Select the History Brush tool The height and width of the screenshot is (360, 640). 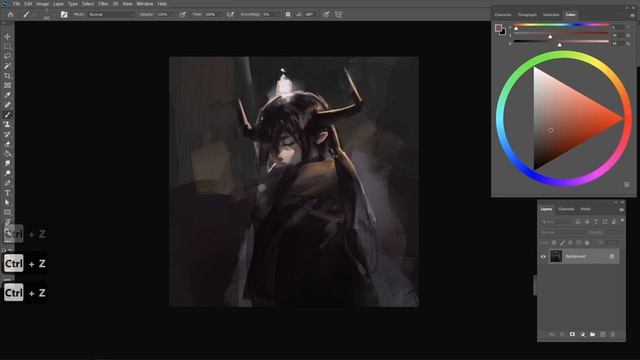[x=7, y=134]
